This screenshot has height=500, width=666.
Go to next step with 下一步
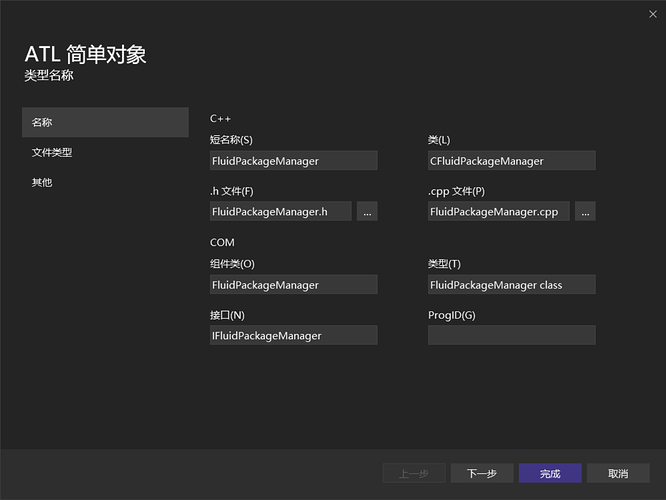point(482,473)
